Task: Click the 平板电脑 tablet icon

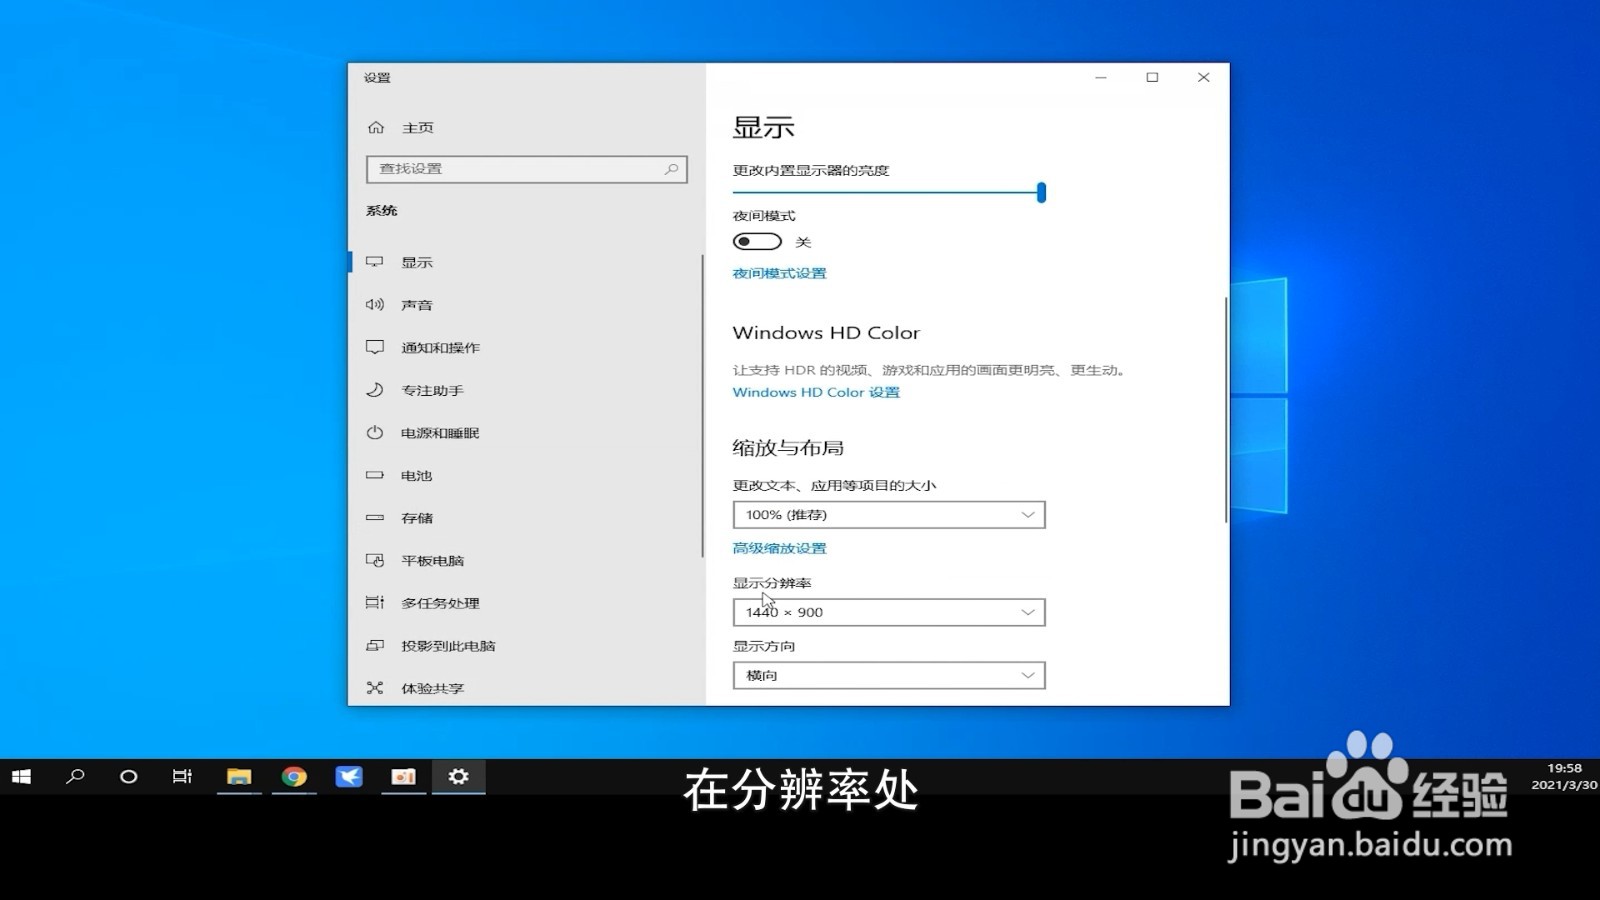Action: coord(375,560)
